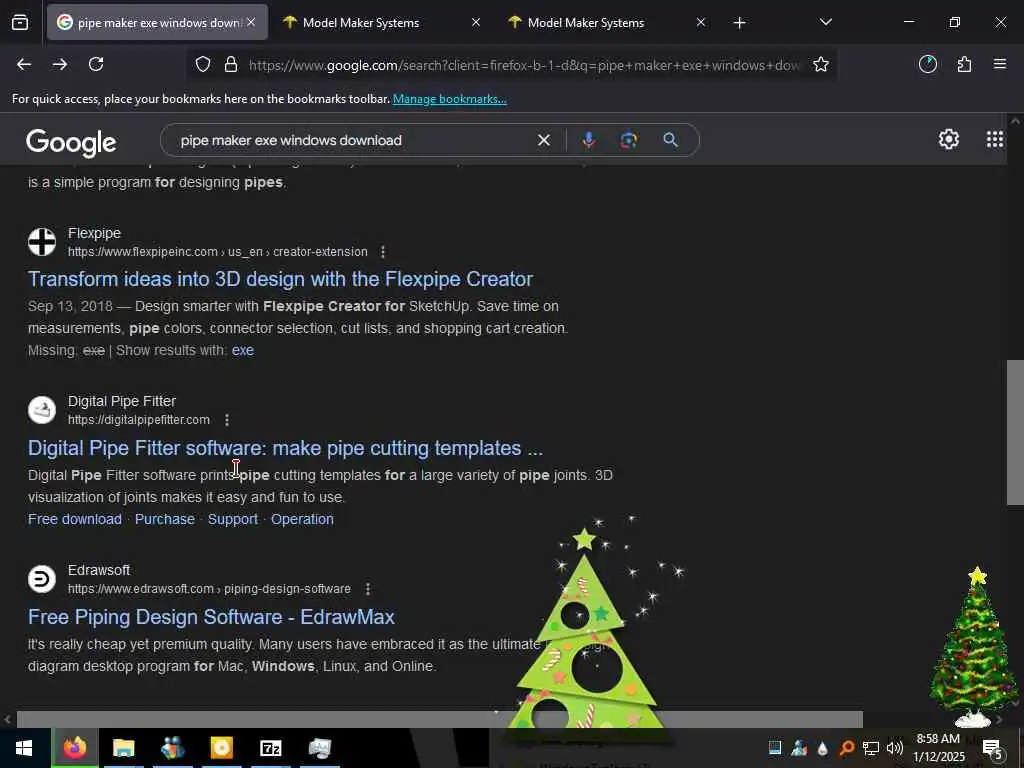Open Free download sitelink
The height and width of the screenshot is (768, 1024).
pyautogui.click(x=74, y=519)
